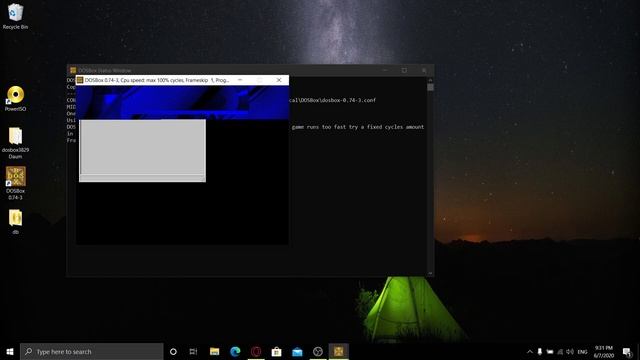This screenshot has height=360, width=640.
Task: Switch to DOSBox via its taskbar icon
Action: (339, 351)
